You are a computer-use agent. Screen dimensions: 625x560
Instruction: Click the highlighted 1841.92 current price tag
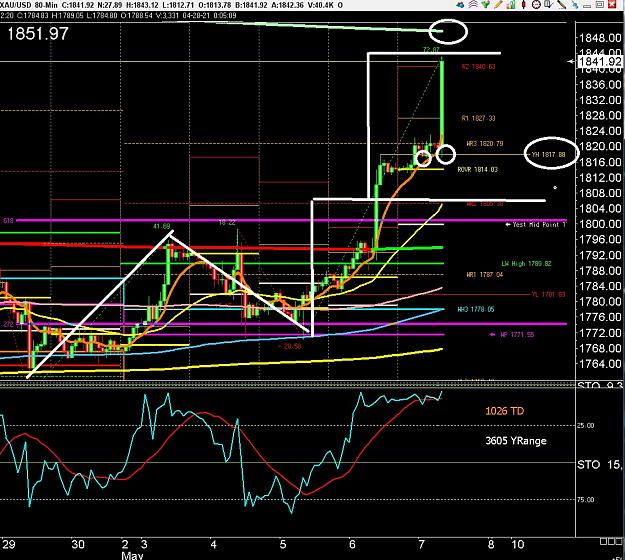click(601, 62)
